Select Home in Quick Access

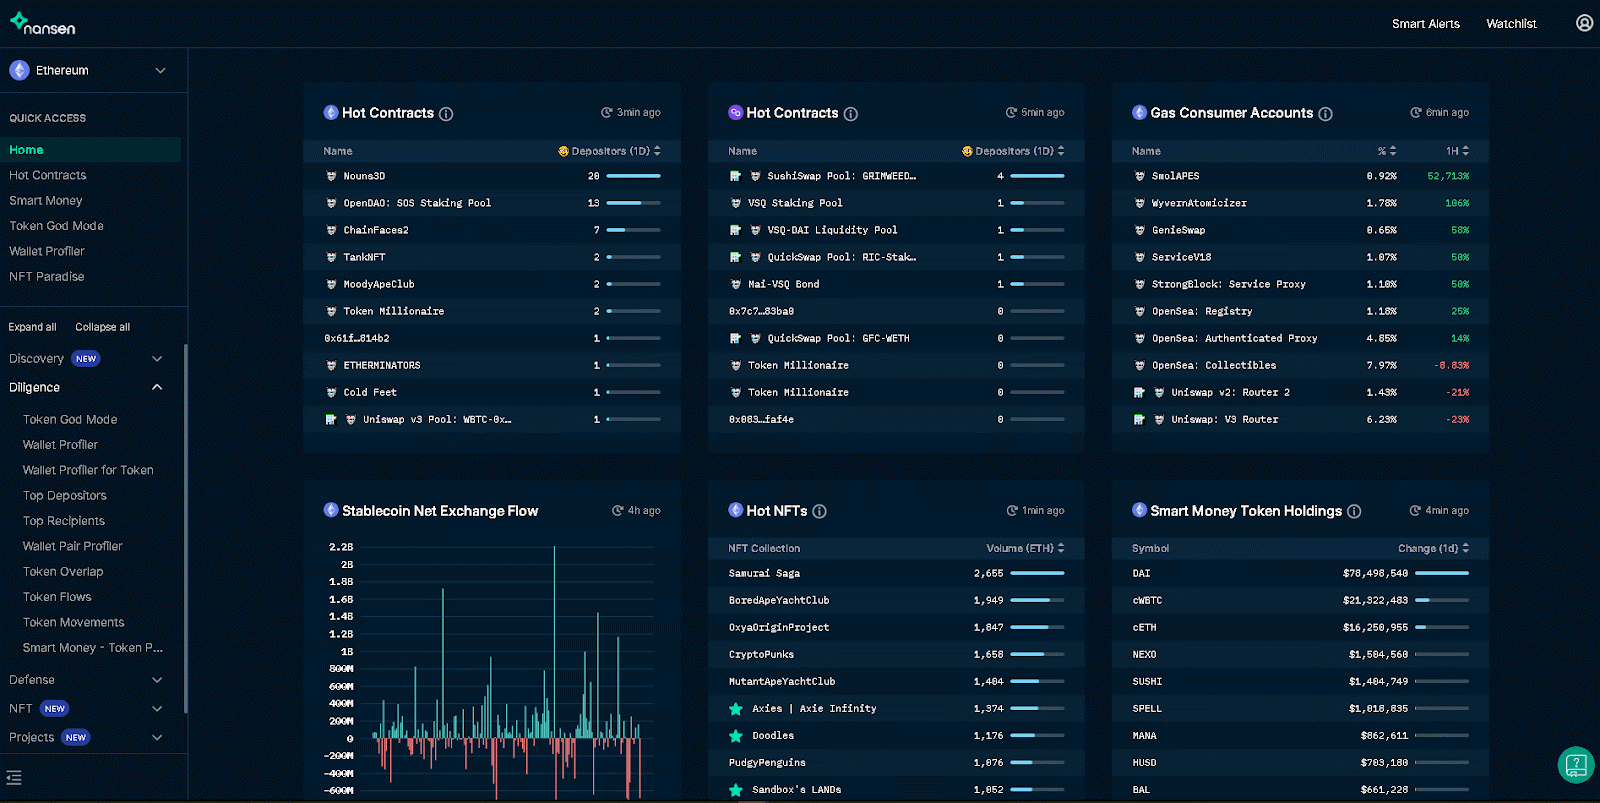tap(90, 150)
